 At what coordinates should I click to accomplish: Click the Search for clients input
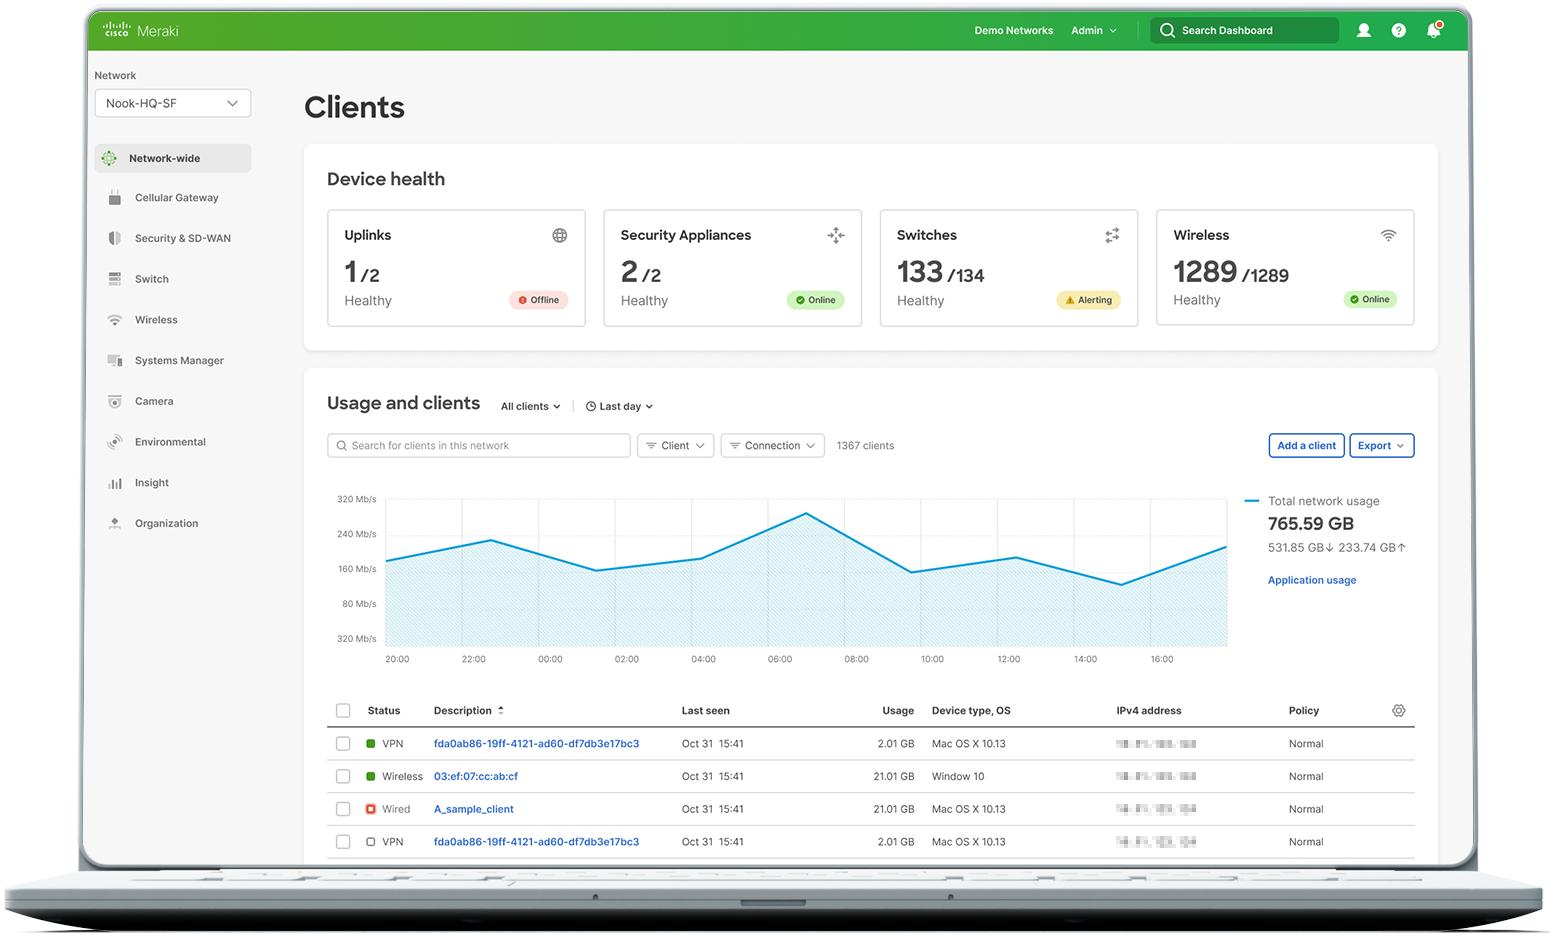coord(479,445)
